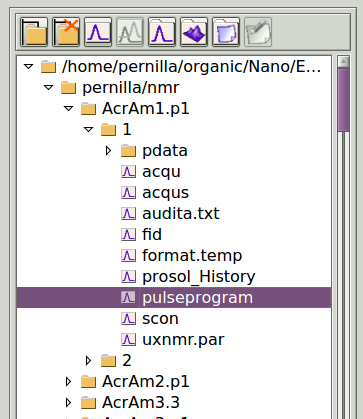
Task: Click the disabled pencil edit note icon
Action: click(x=258, y=32)
